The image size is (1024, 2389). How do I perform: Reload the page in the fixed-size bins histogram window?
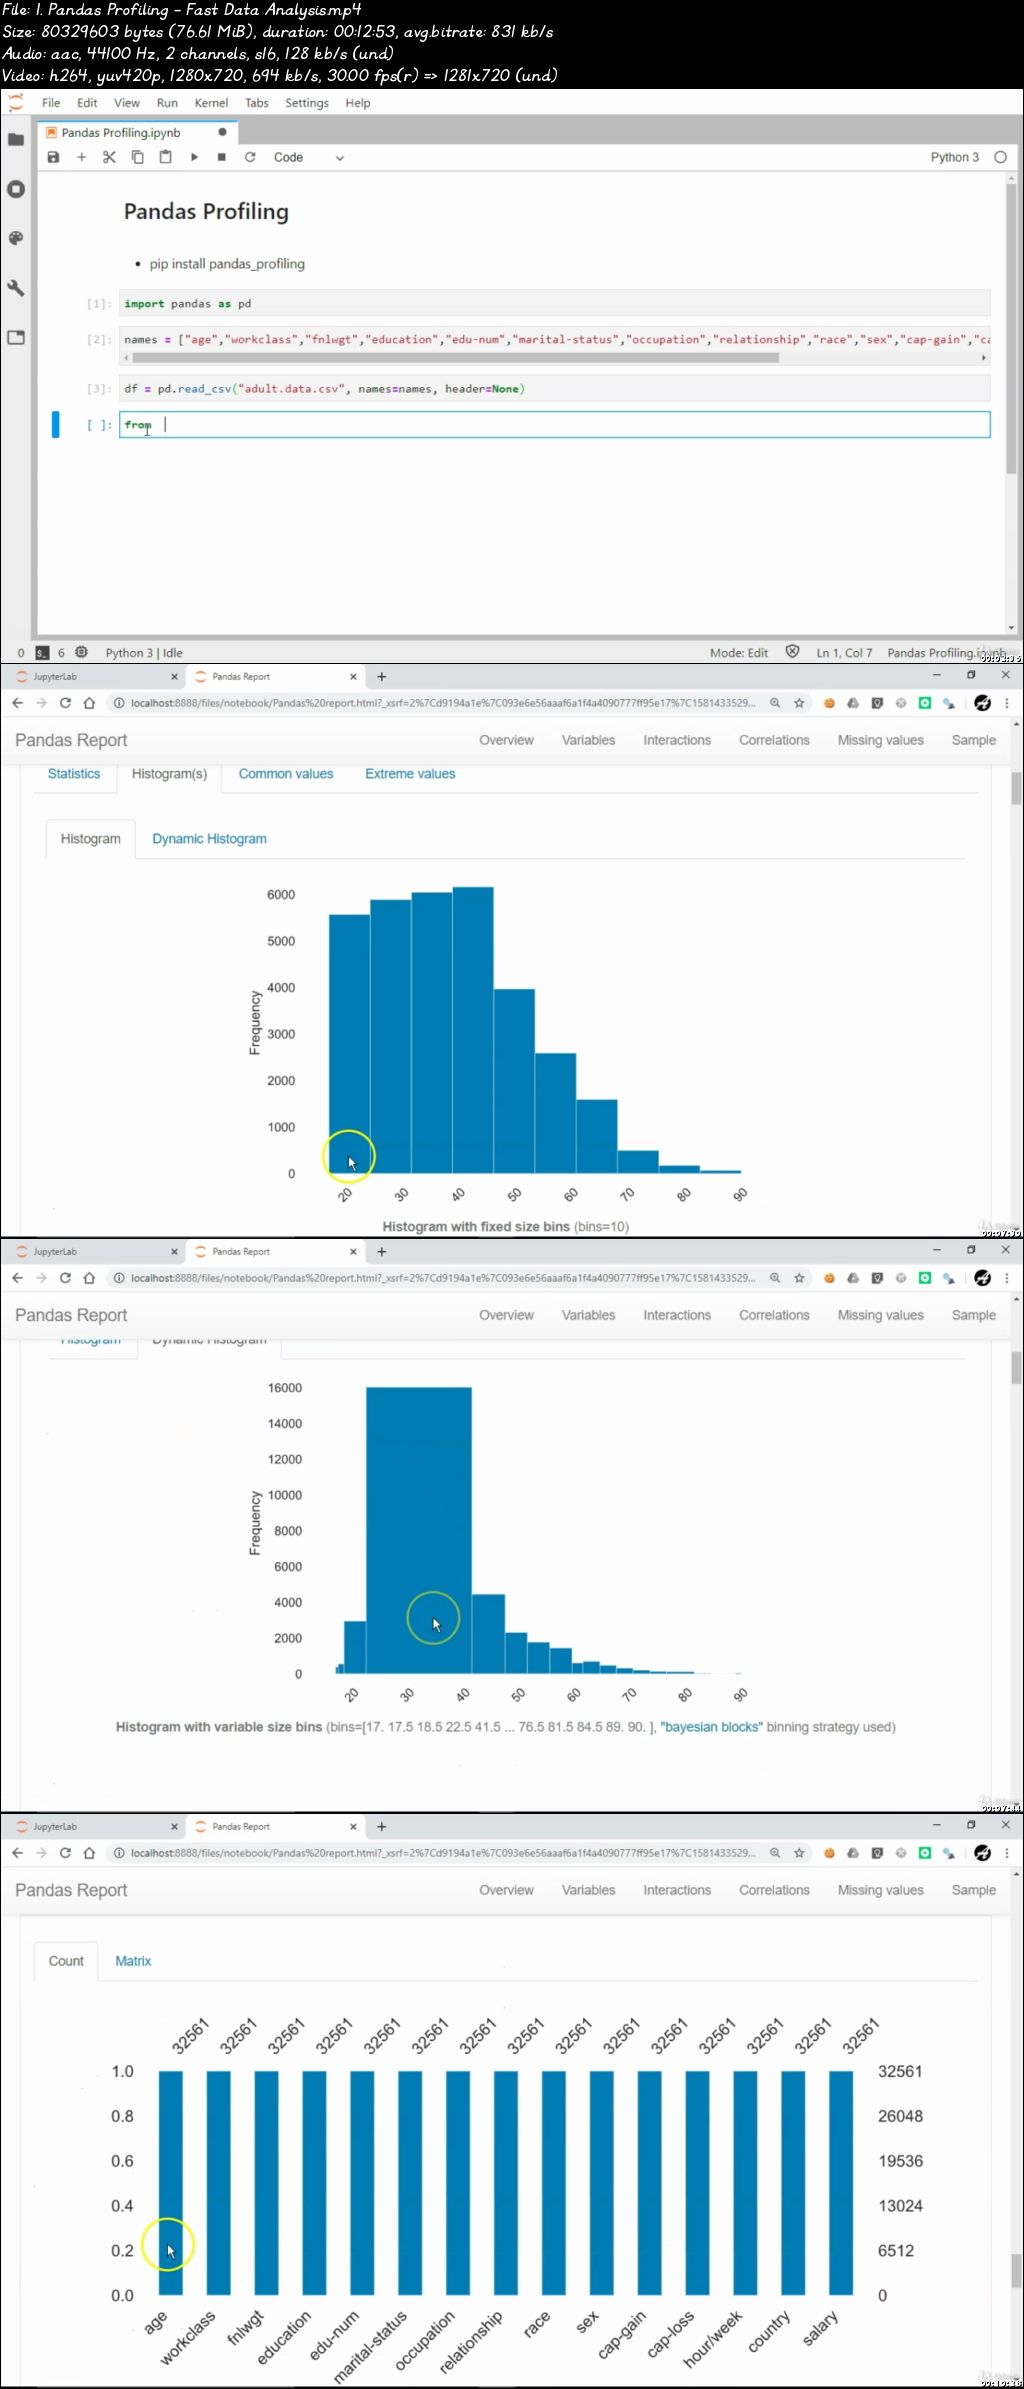(65, 703)
